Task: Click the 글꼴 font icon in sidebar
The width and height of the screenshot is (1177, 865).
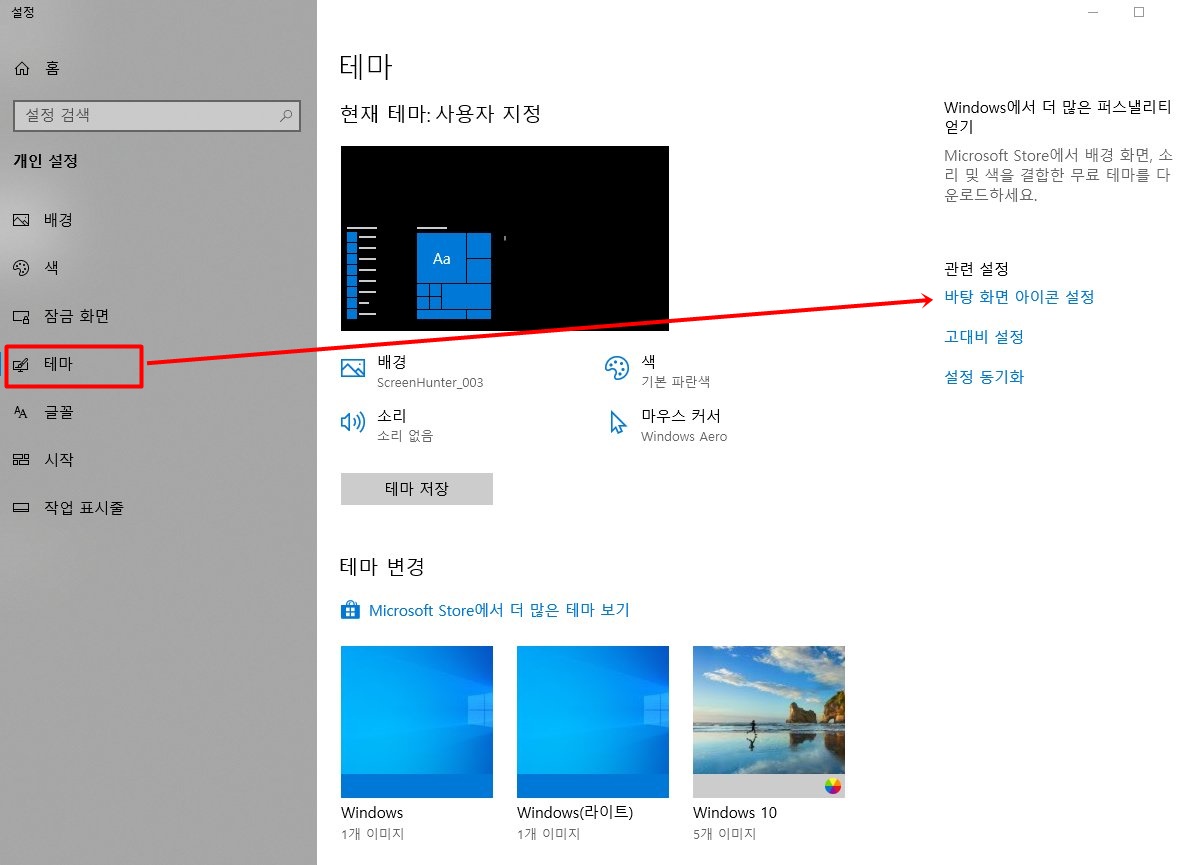Action: coord(21,412)
